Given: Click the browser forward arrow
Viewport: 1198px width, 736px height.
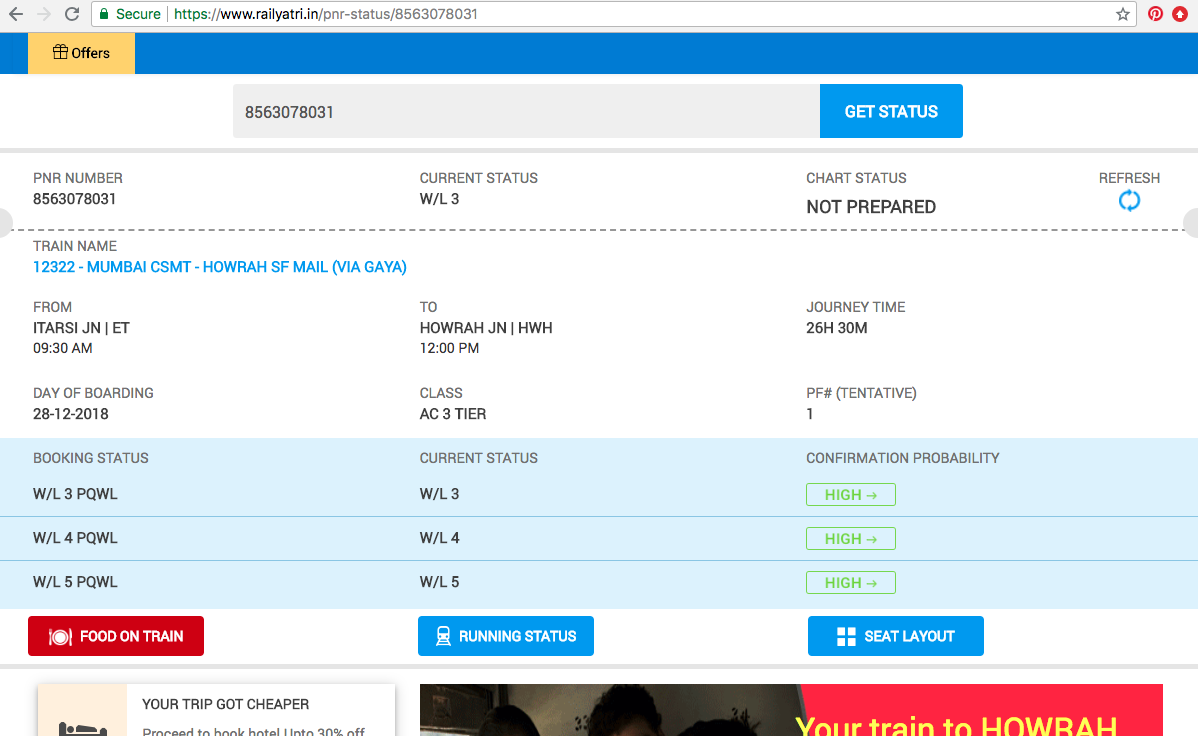Looking at the screenshot, I should click(44, 14).
